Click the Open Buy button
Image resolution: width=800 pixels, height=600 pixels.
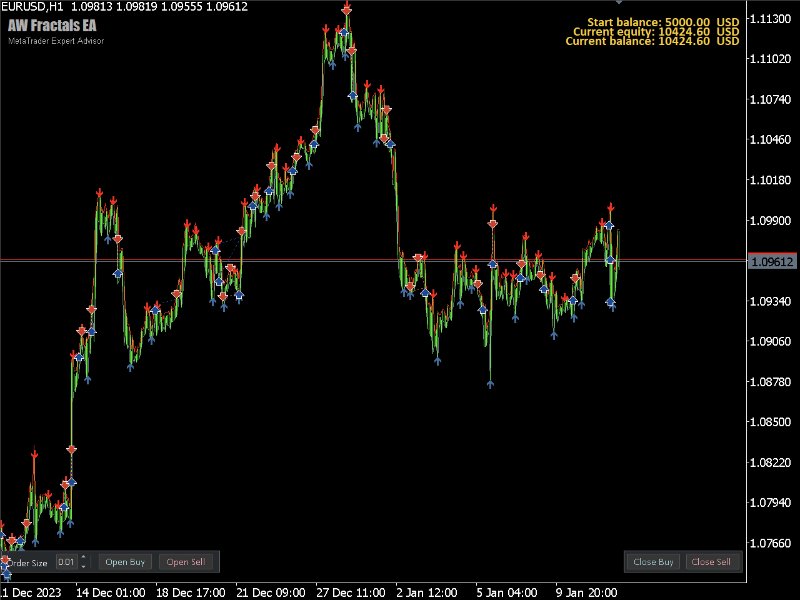pyautogui.click(x=125, y=562)
